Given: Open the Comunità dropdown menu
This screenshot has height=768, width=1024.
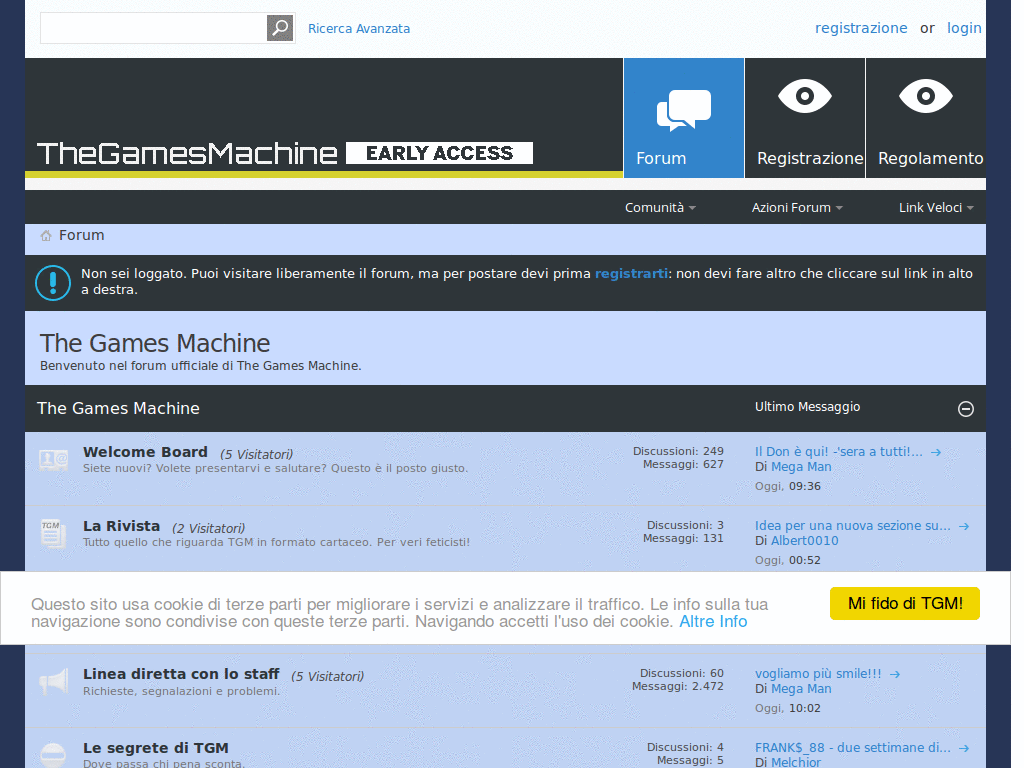Looking at the screenshot, I should point(660,208).
